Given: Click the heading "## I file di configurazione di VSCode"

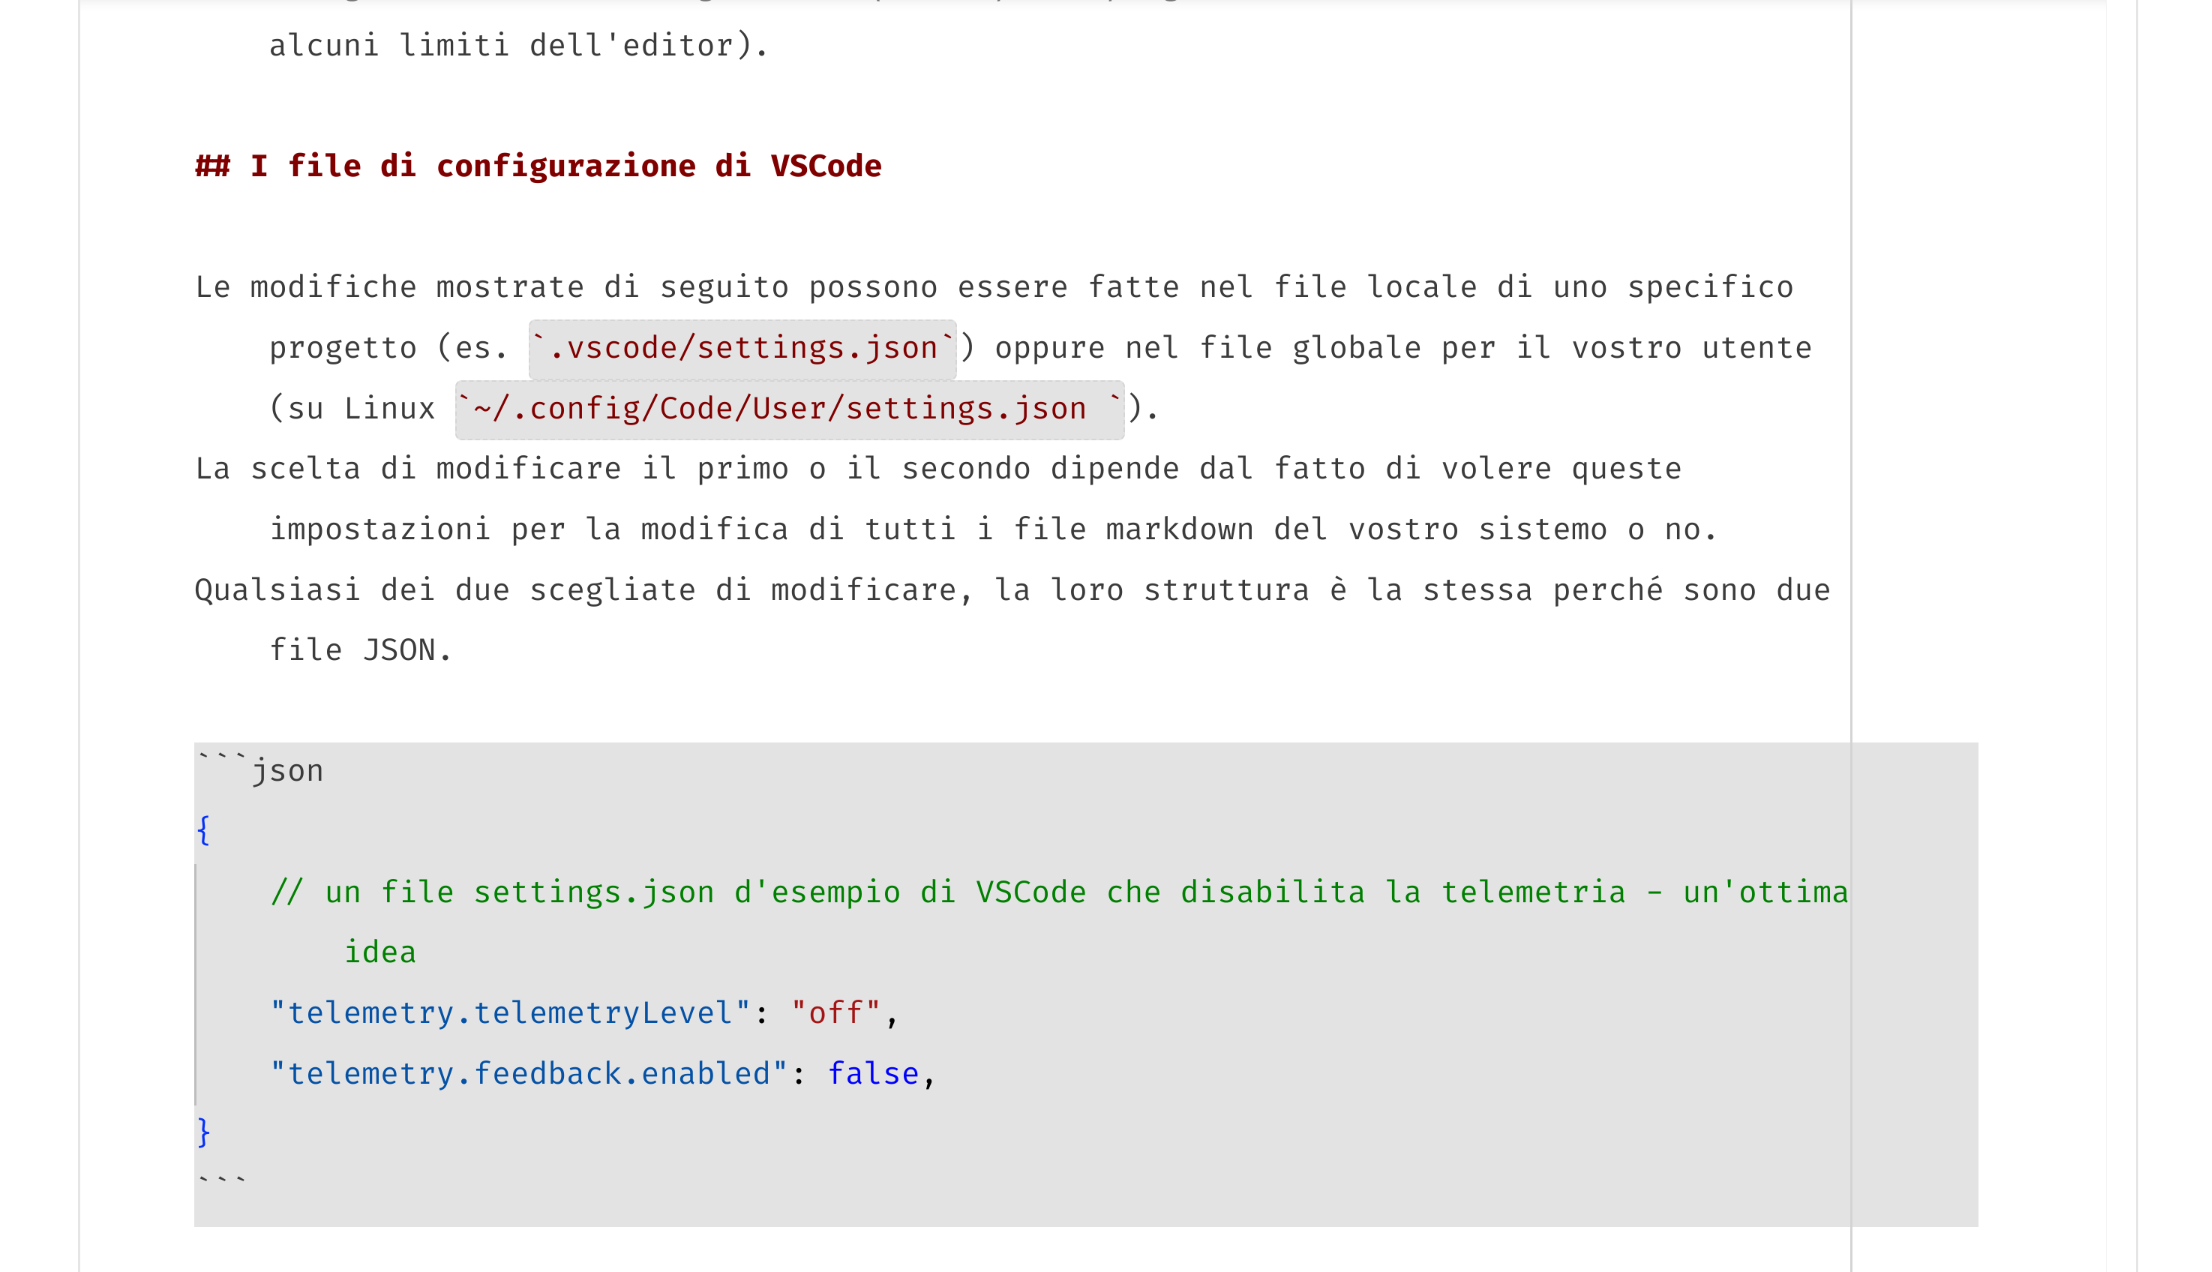Looking at the screenshot, I should [x=538, y=166].
